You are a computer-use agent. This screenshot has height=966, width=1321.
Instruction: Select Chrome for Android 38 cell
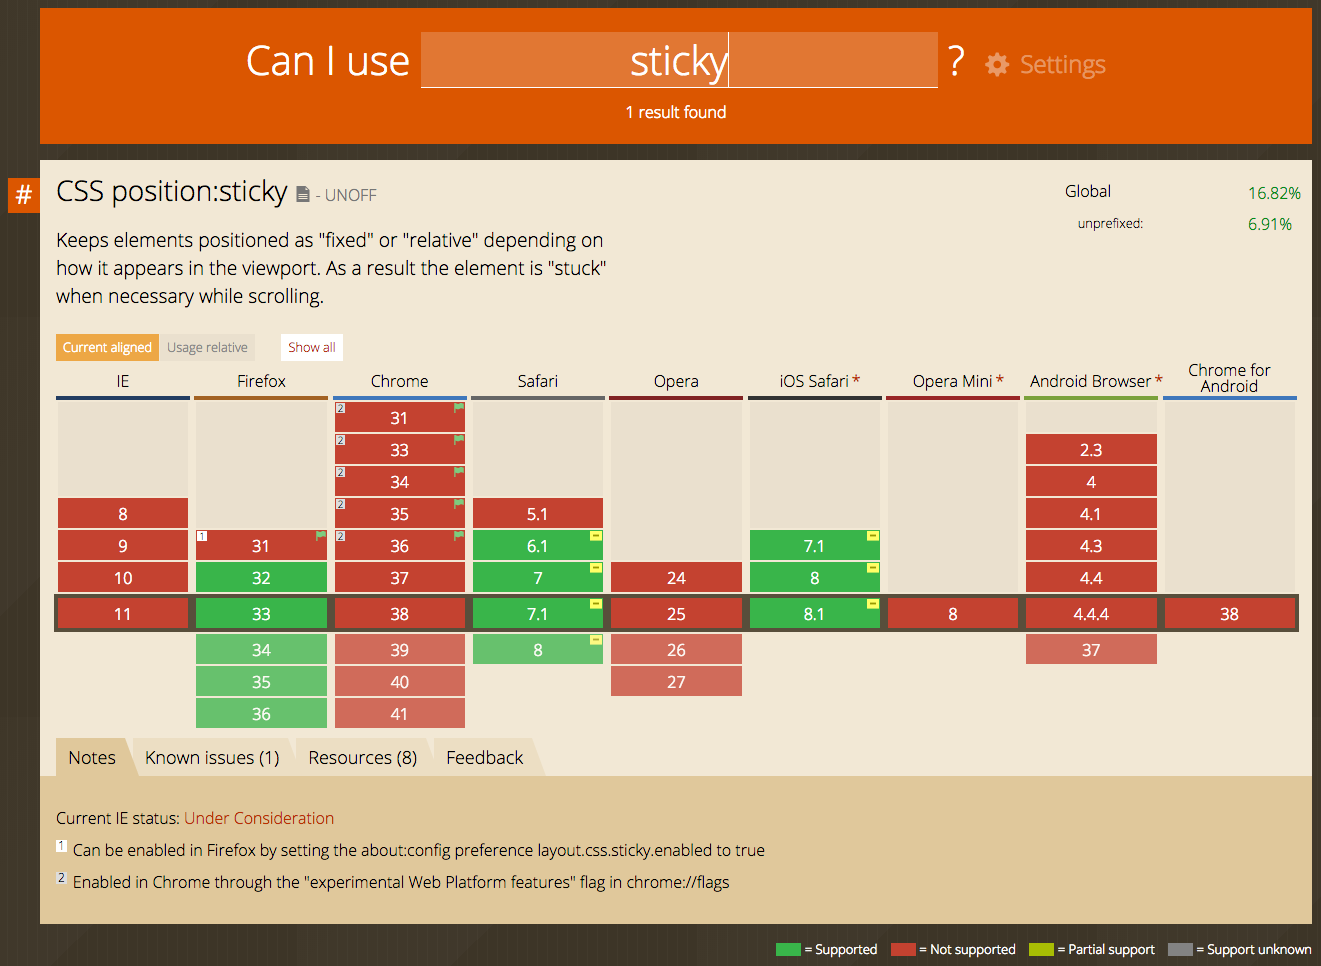(x=1230, y=614)
